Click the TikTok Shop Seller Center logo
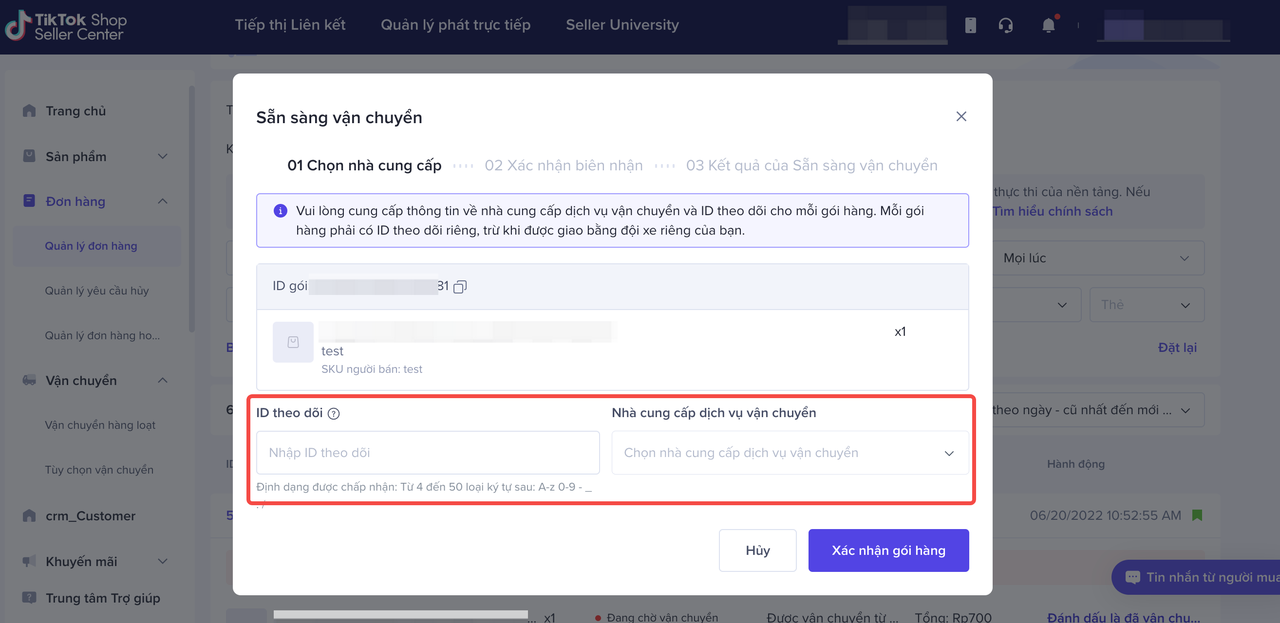Viewport: 1280px width, 623px height. click(66, 26)
